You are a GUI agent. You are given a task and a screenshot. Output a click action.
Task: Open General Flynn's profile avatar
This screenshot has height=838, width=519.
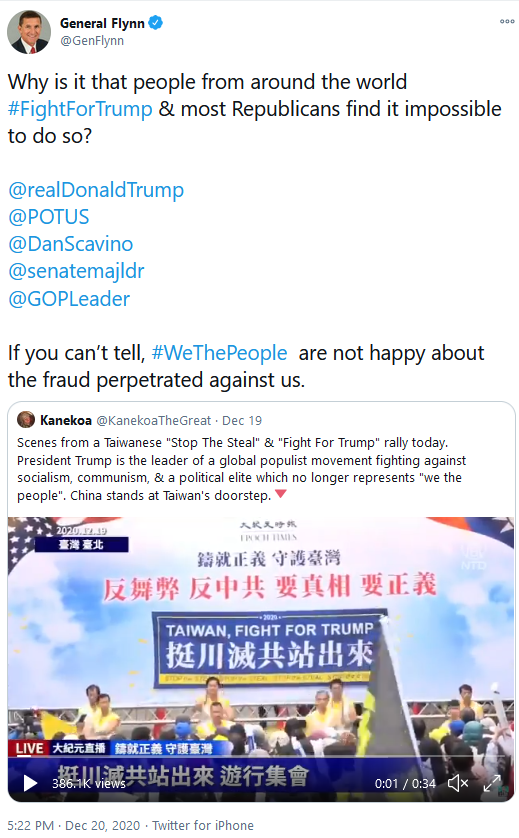(x=29, y=32)
